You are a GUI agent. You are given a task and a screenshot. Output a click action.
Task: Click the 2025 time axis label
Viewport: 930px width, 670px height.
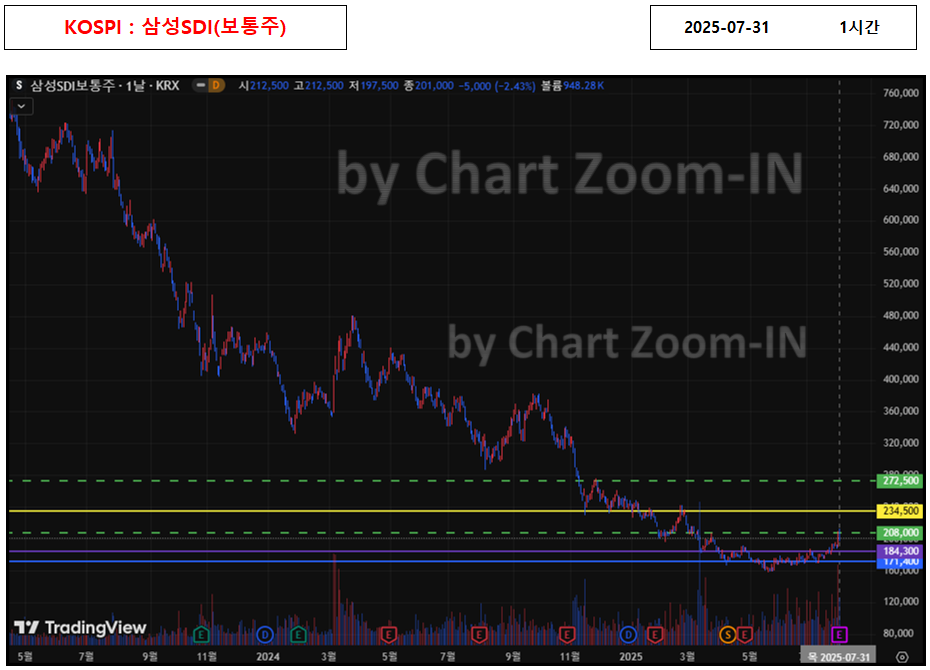tap(630, 656)
